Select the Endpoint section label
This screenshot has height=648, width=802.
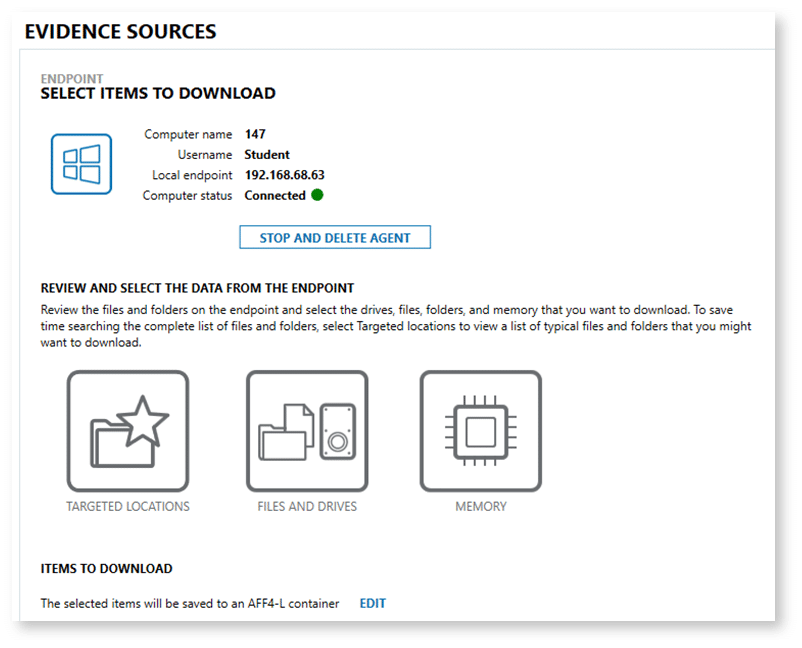(x=72, y=77)
